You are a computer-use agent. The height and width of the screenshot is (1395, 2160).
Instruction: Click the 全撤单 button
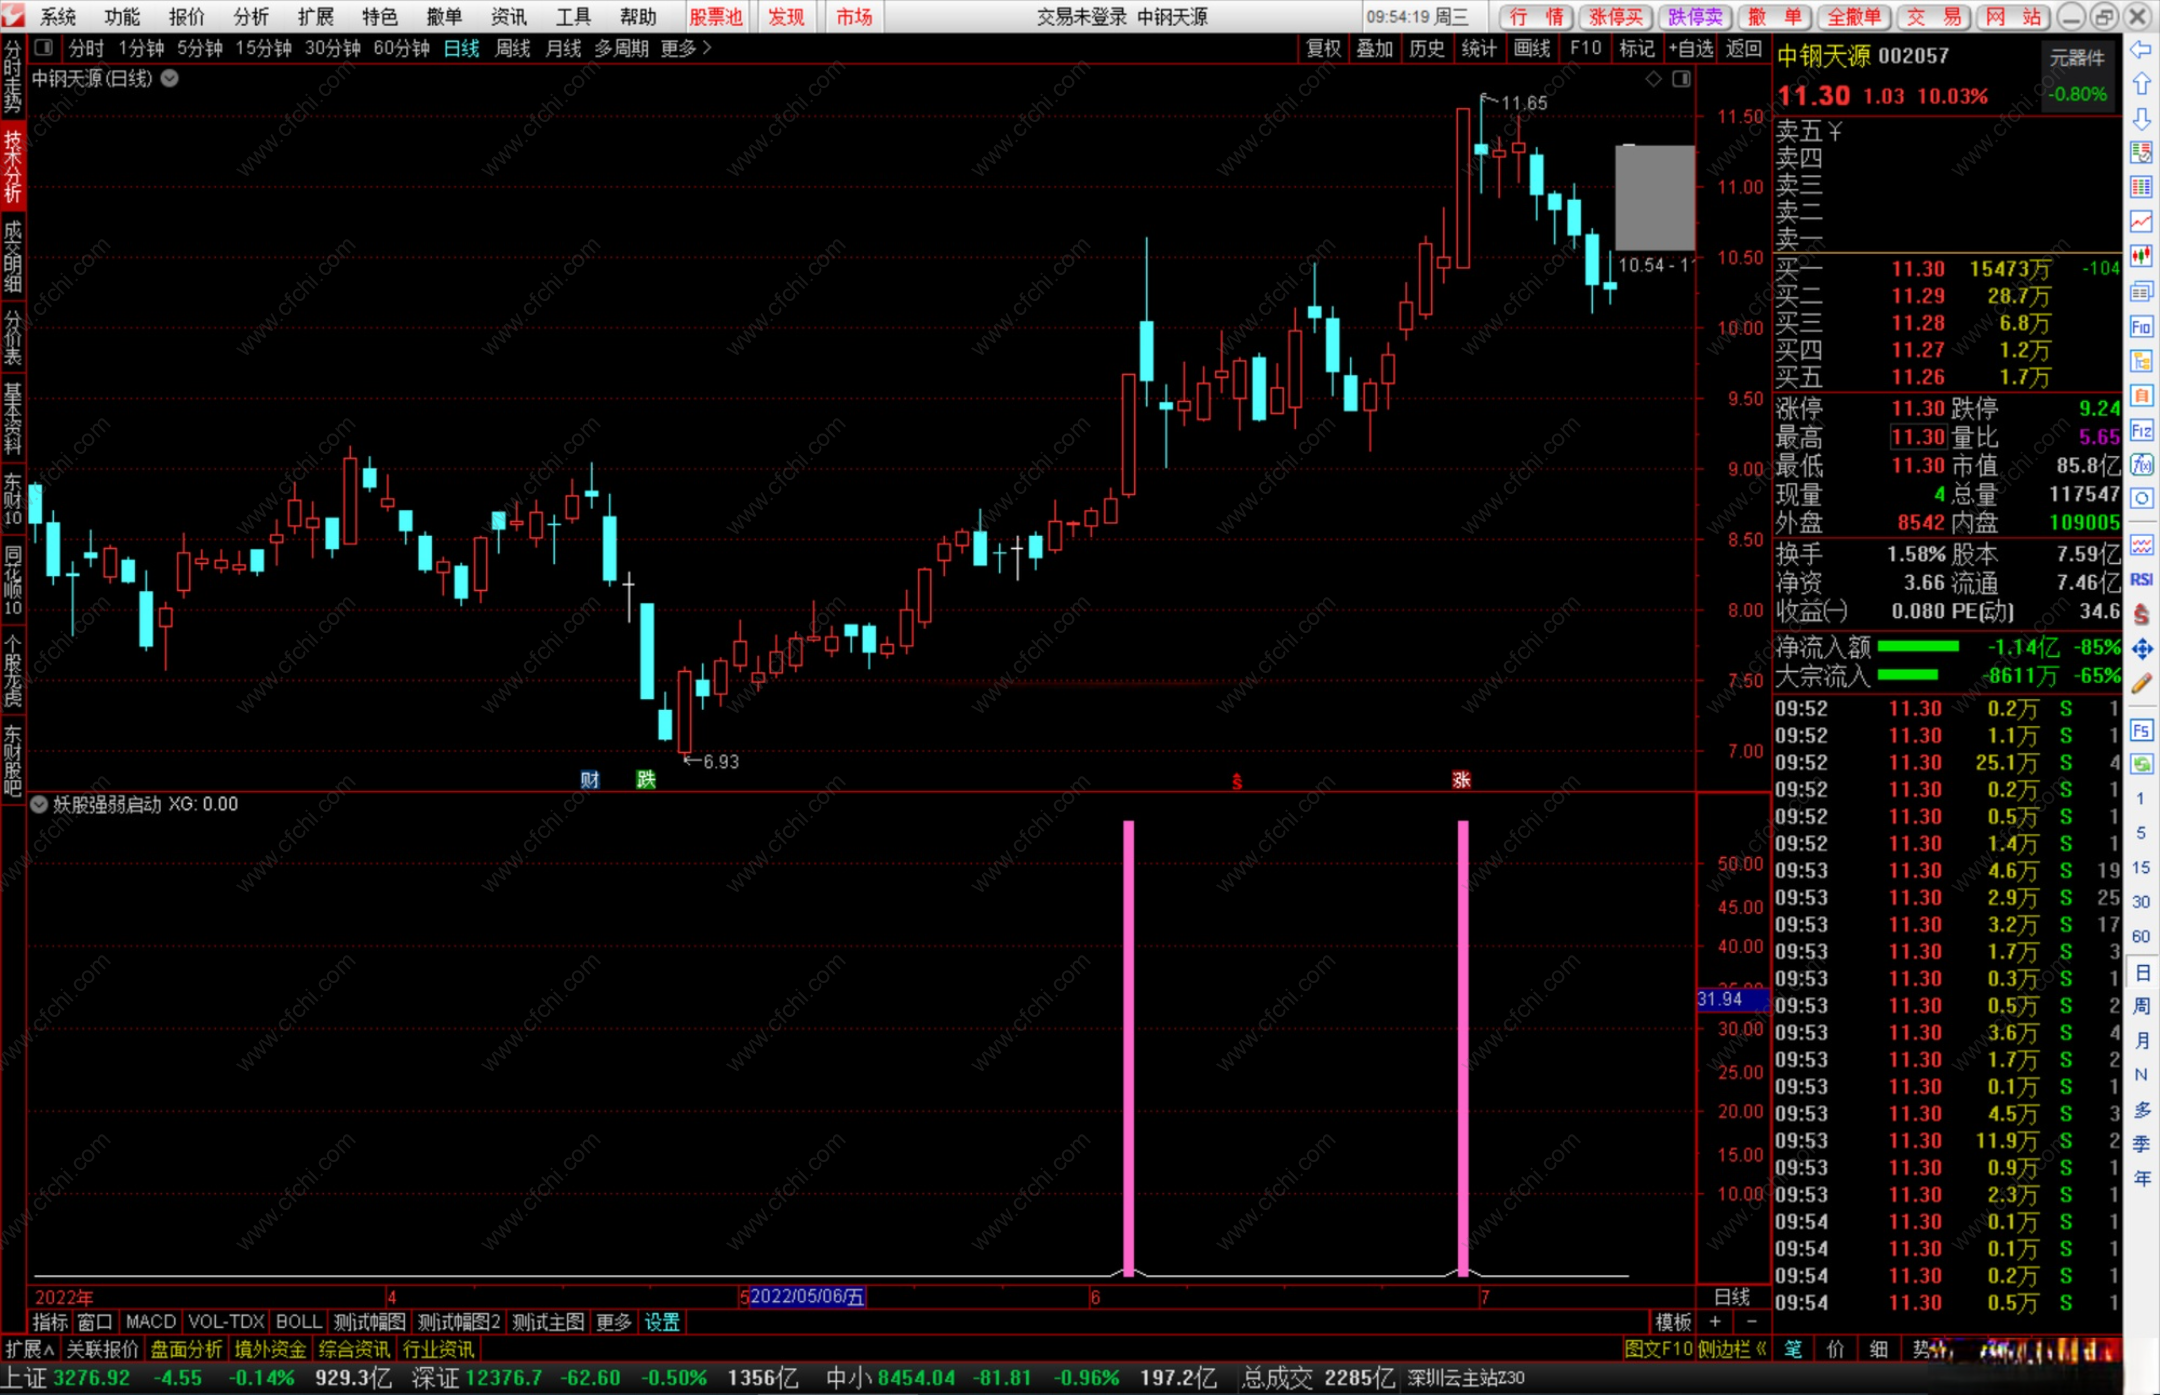pyautogui.click(x=1854, y=16)
